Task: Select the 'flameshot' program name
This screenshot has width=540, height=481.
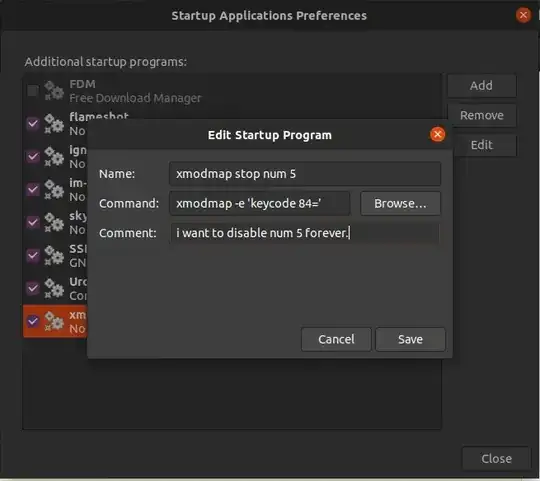Action: coord(99,116)
